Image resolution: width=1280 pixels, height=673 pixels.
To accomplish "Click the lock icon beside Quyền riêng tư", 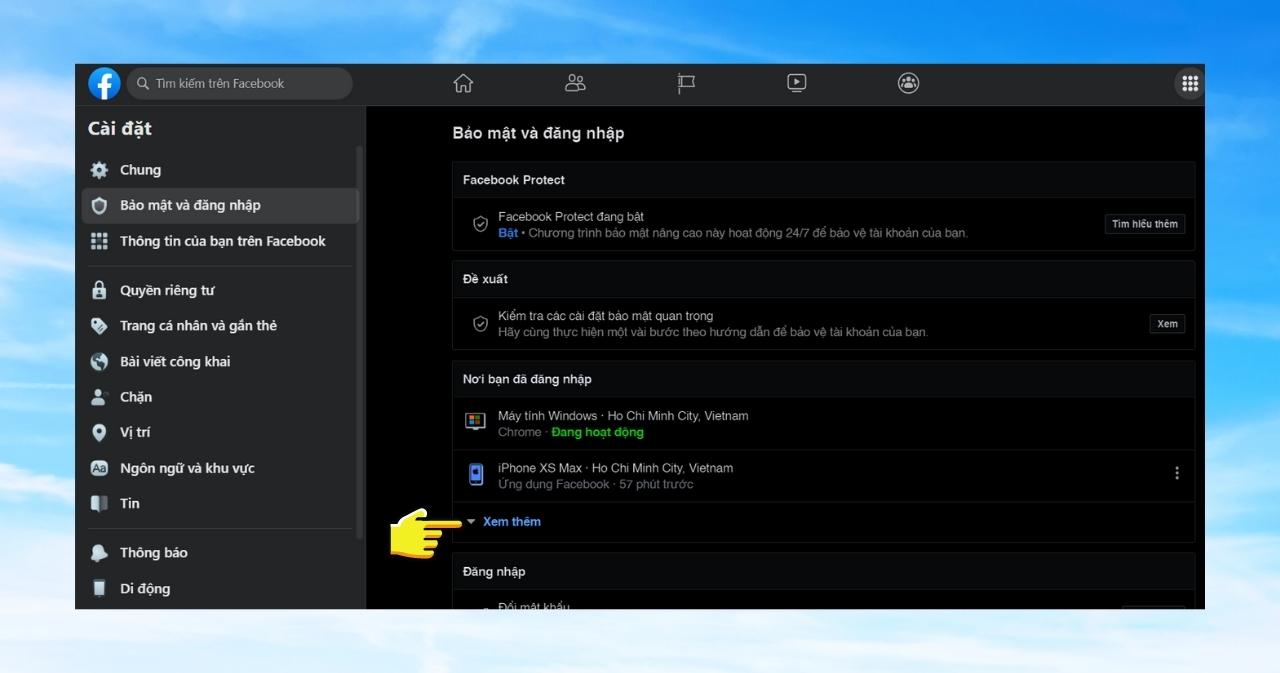I will (x=99, y=291).
